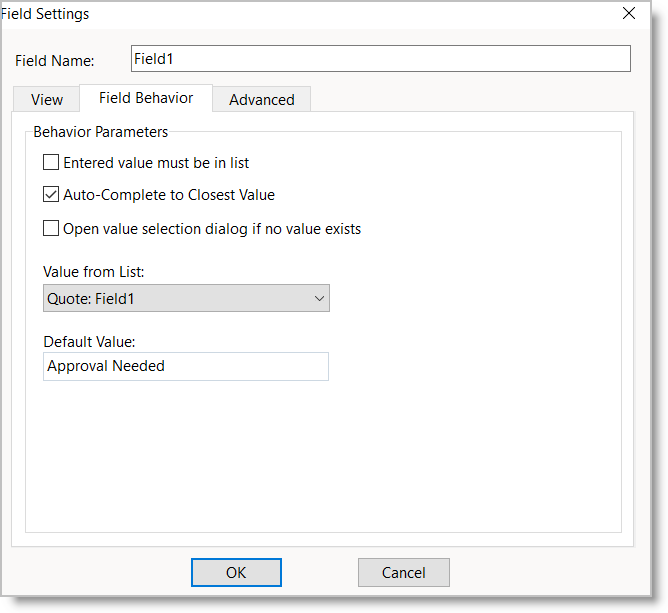Click the Field Settings title bar text
This screenshot has width=668, height=613.
(x=46, y=14)
